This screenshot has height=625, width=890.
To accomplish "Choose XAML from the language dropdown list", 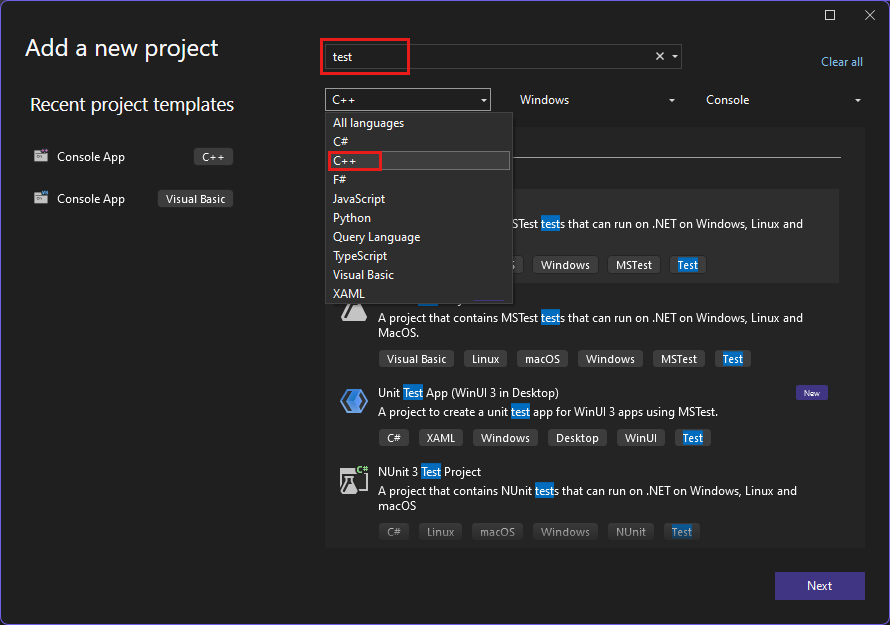I will click(x=348, y=293).
